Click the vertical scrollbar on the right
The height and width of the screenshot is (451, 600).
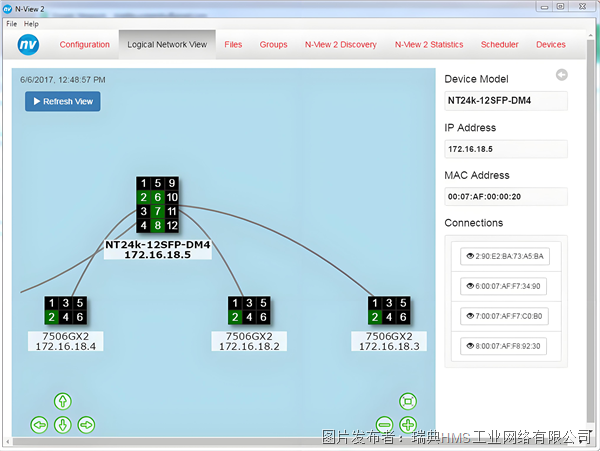590,230
